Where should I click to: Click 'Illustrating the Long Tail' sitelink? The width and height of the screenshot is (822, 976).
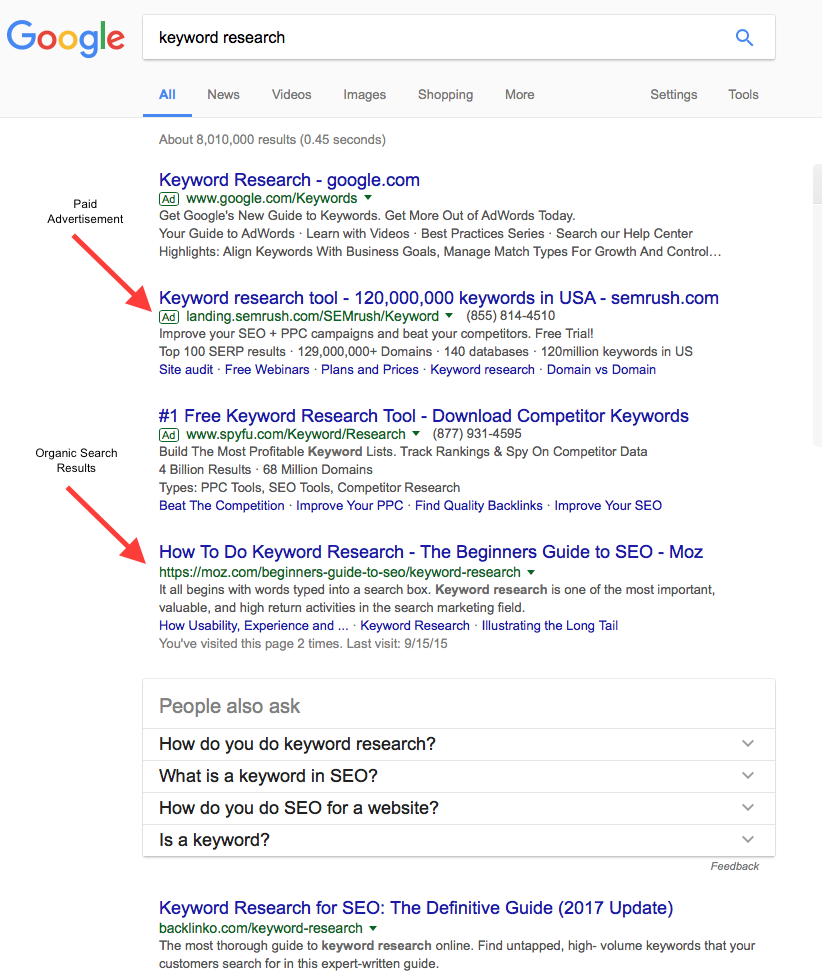549,626
